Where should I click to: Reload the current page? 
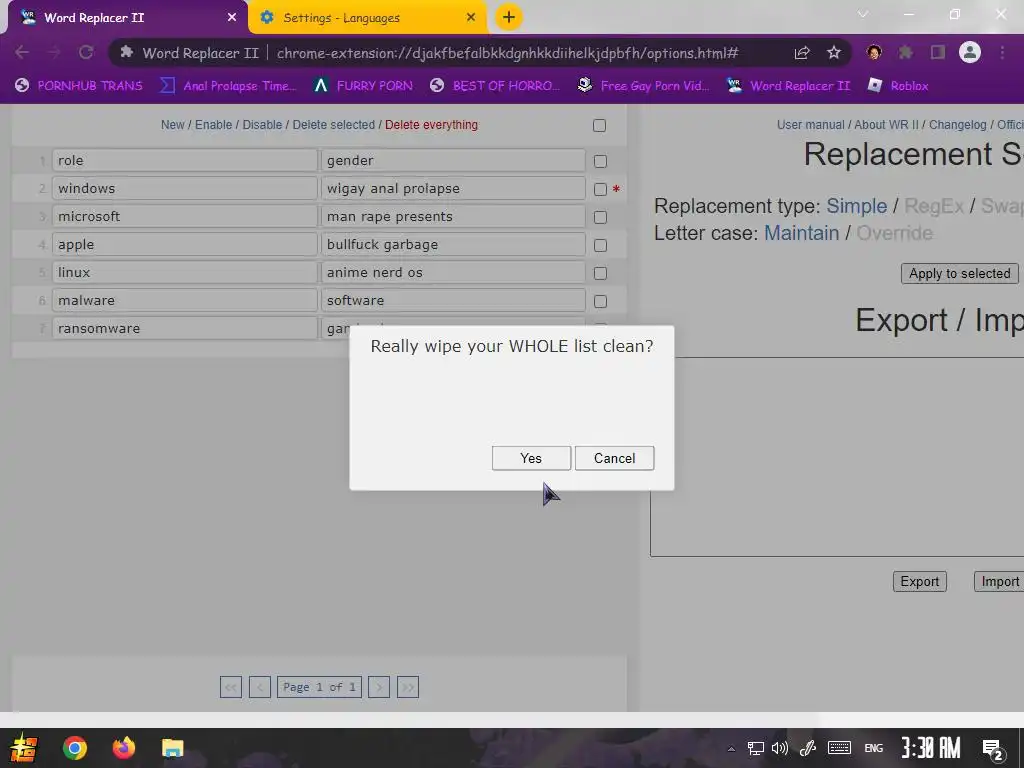(86, 52)
